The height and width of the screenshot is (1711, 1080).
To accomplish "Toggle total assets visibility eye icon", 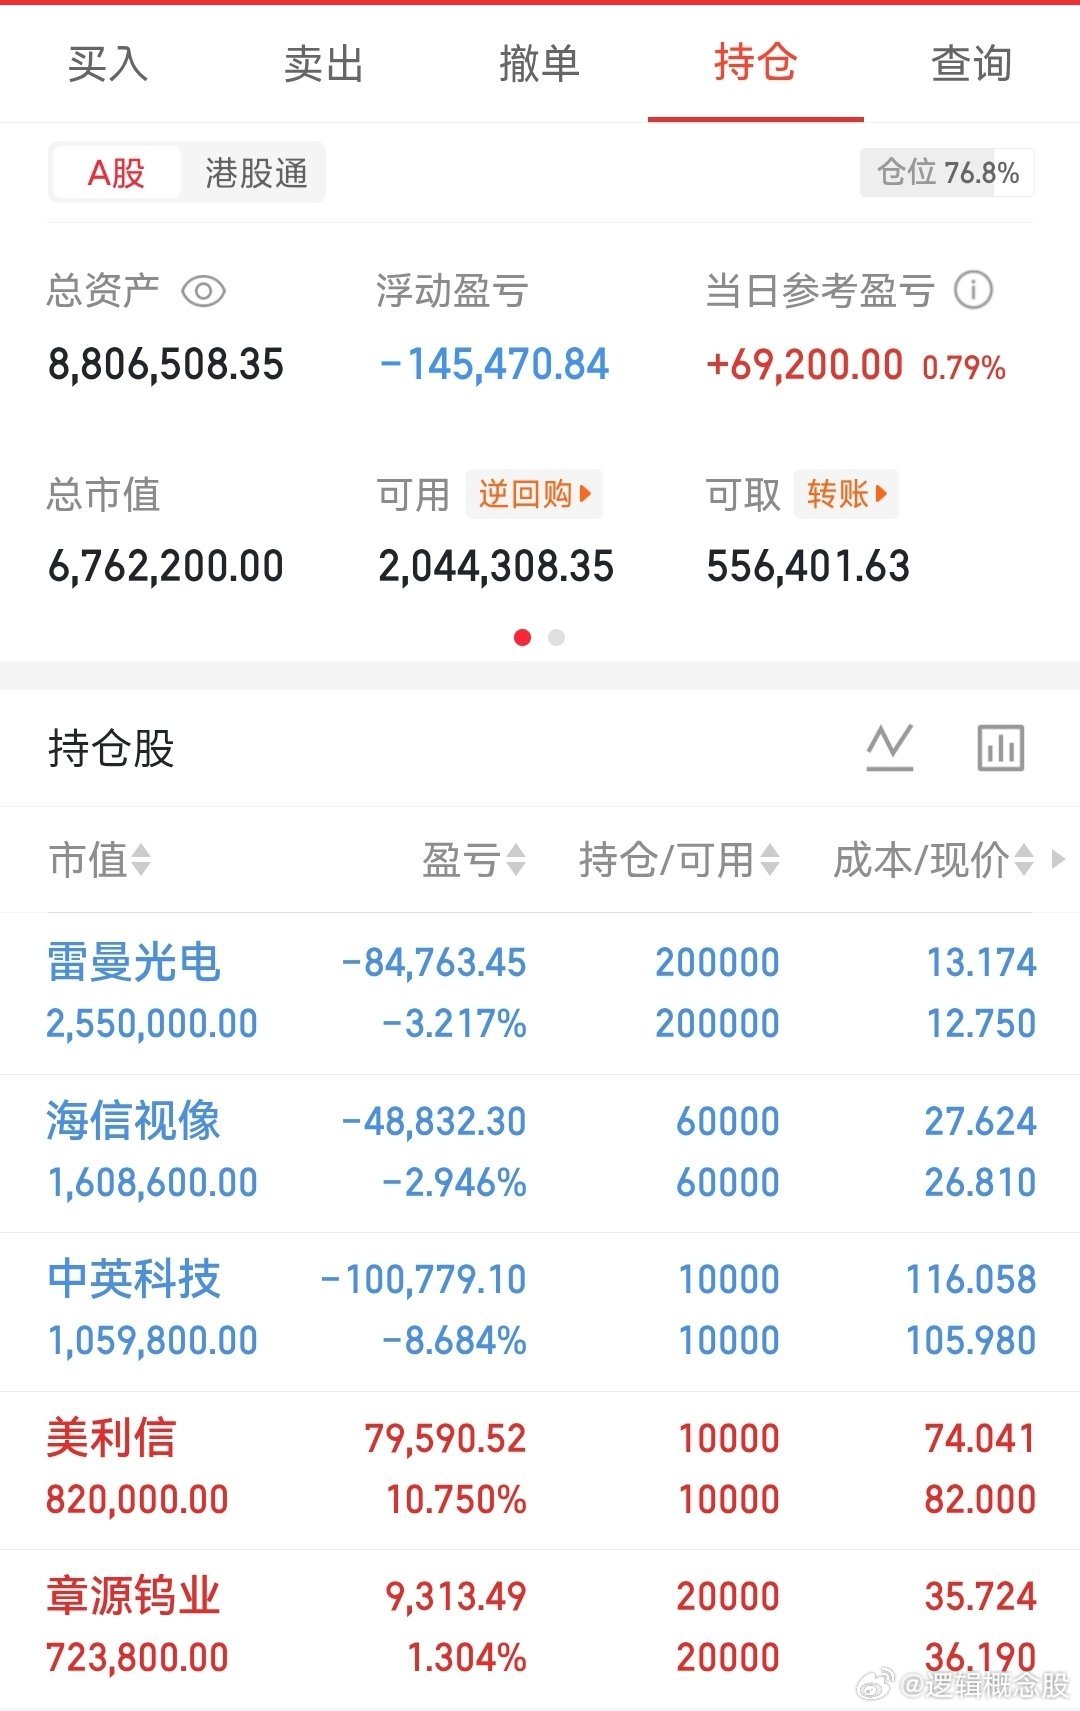I will [203, 292].
